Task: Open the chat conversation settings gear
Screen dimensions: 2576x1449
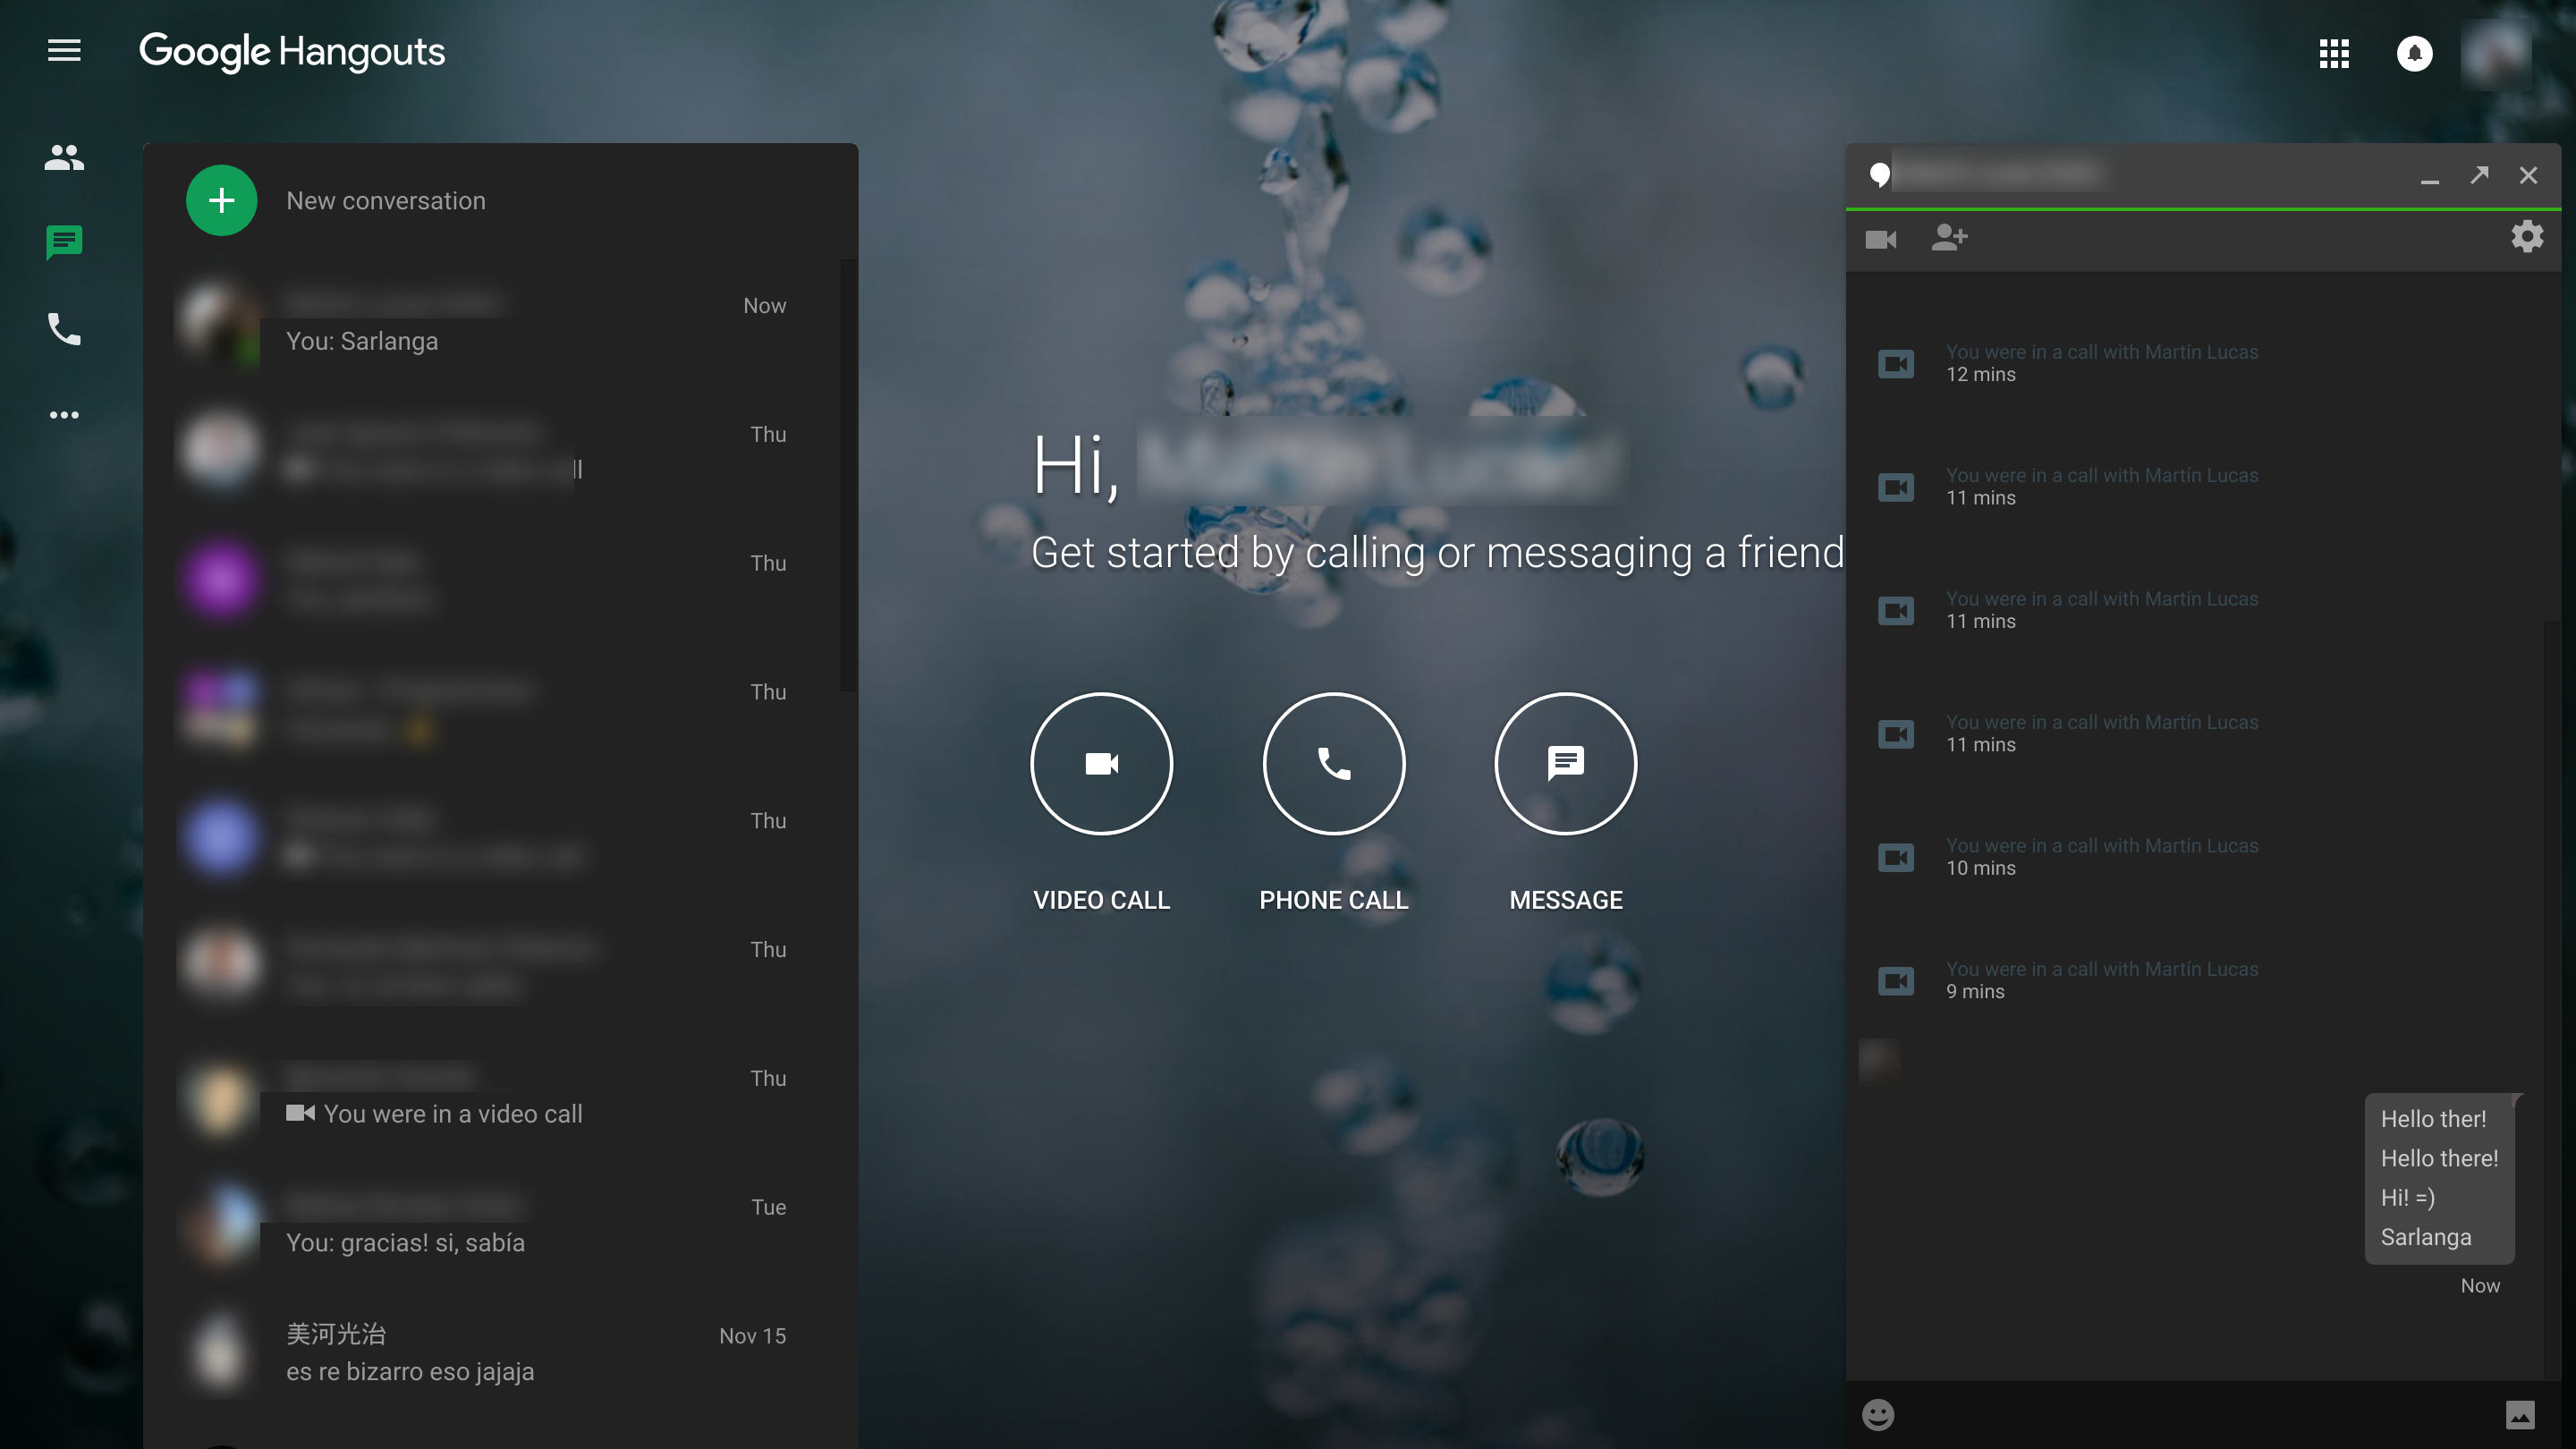Action: click(2527, 237)
